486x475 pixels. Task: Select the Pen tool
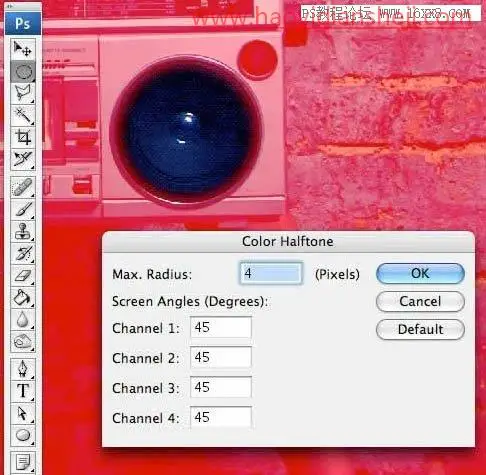pos(23,369)
